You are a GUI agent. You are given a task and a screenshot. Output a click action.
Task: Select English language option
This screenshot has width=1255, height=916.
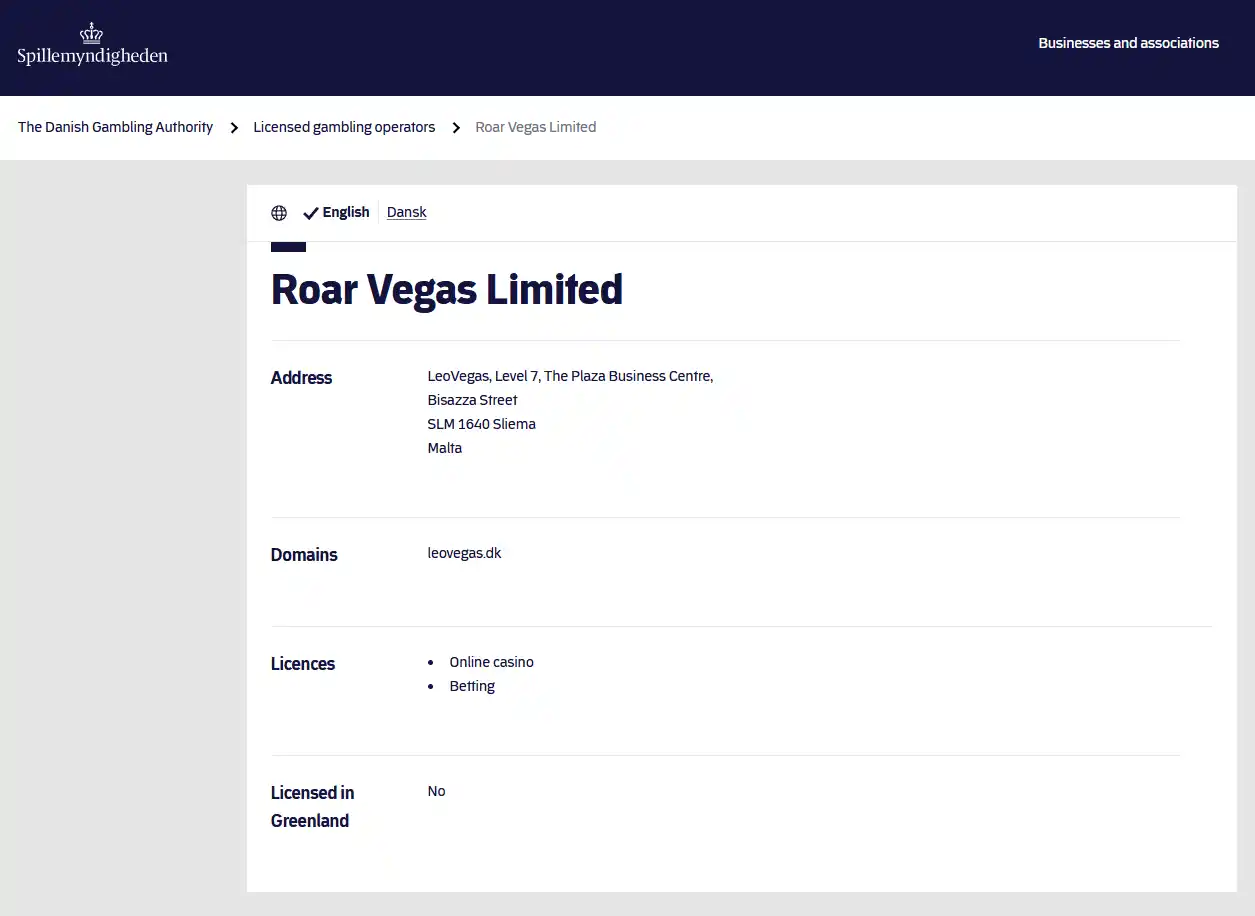(x=346, y=212)
